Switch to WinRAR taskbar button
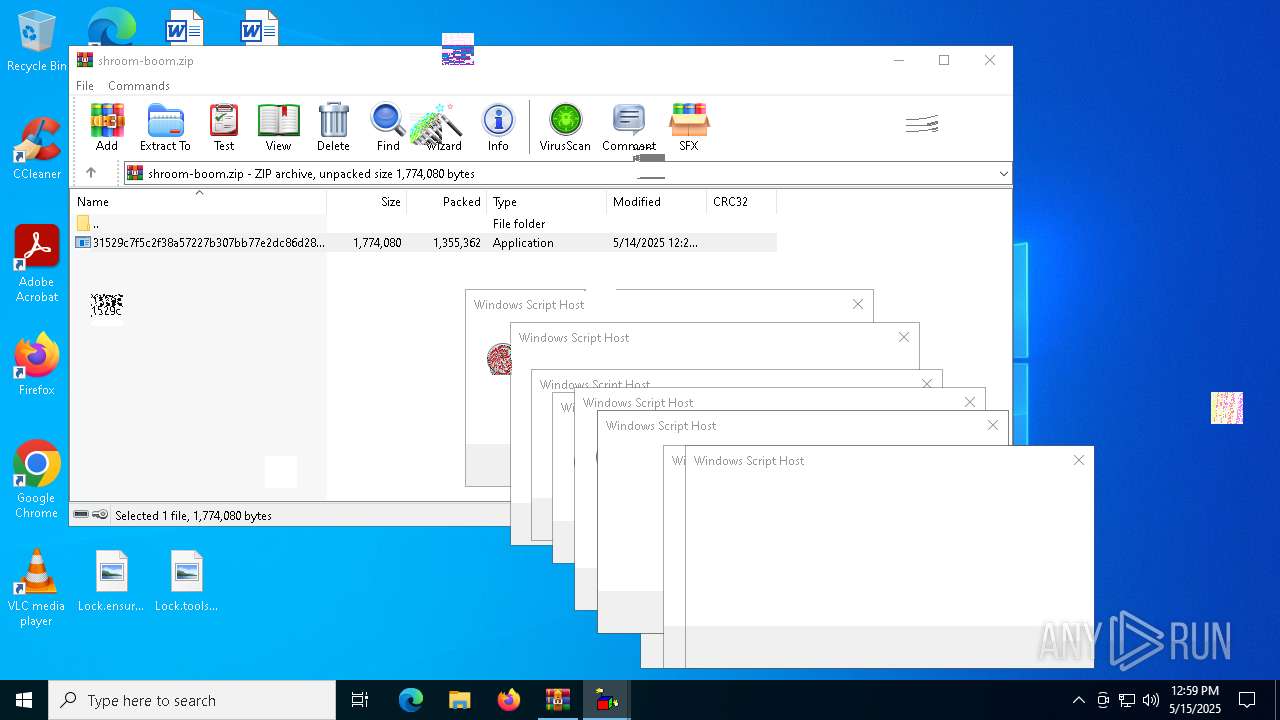Screen dimensions: 1280x720 point(557,700)
